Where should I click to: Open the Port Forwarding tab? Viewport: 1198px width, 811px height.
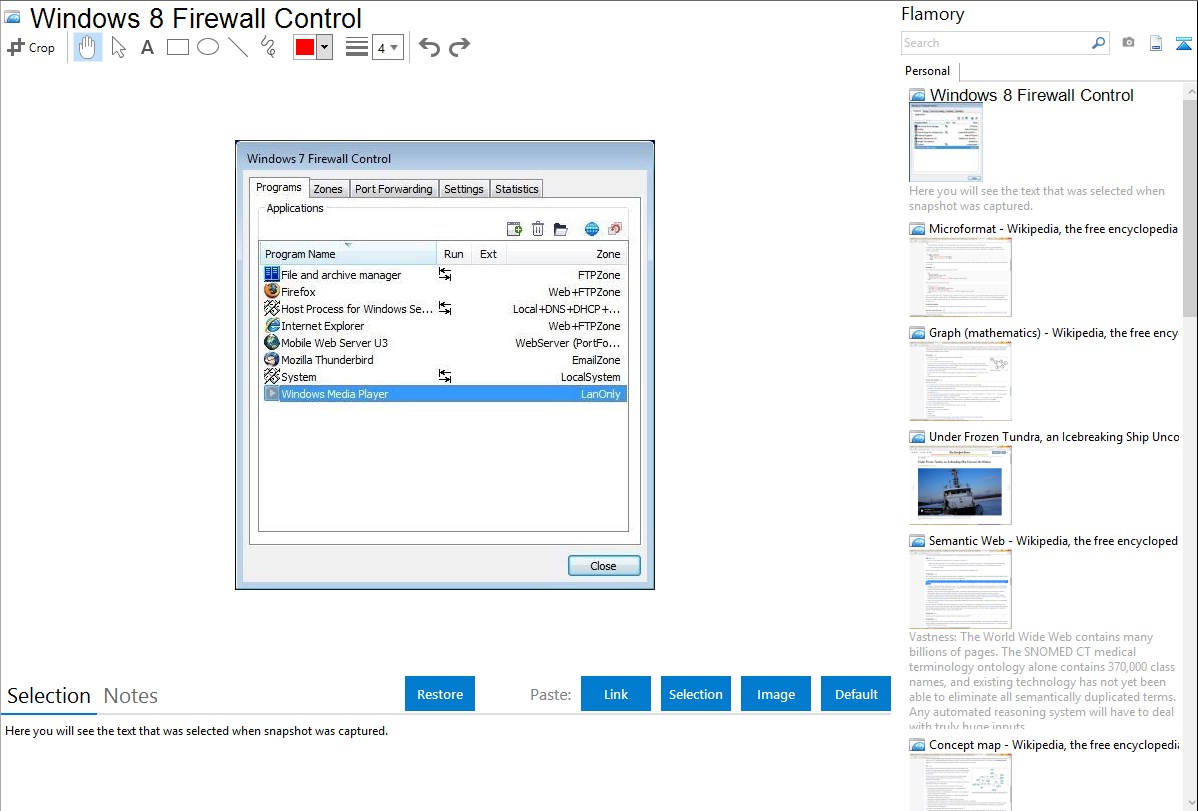click(x=393, y=189)
